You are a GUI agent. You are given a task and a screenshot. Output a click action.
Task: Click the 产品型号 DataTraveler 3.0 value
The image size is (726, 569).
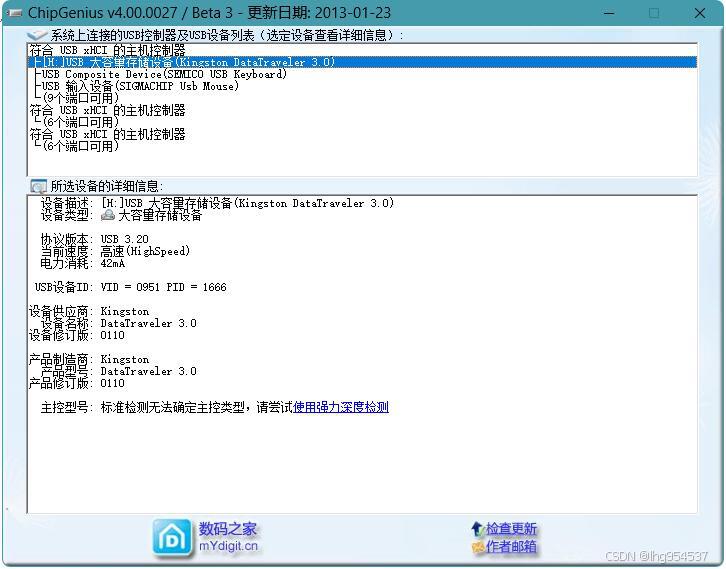coord(148,372)
